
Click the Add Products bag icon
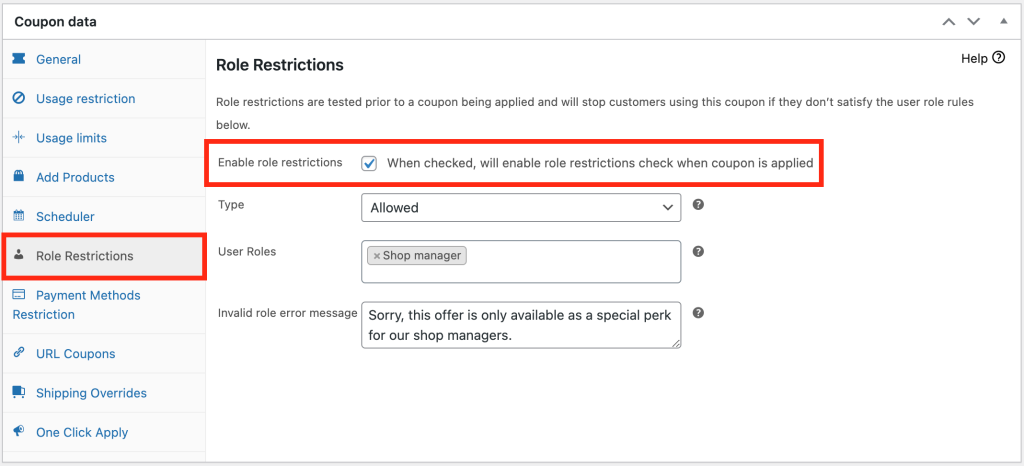tap(19, 177)
